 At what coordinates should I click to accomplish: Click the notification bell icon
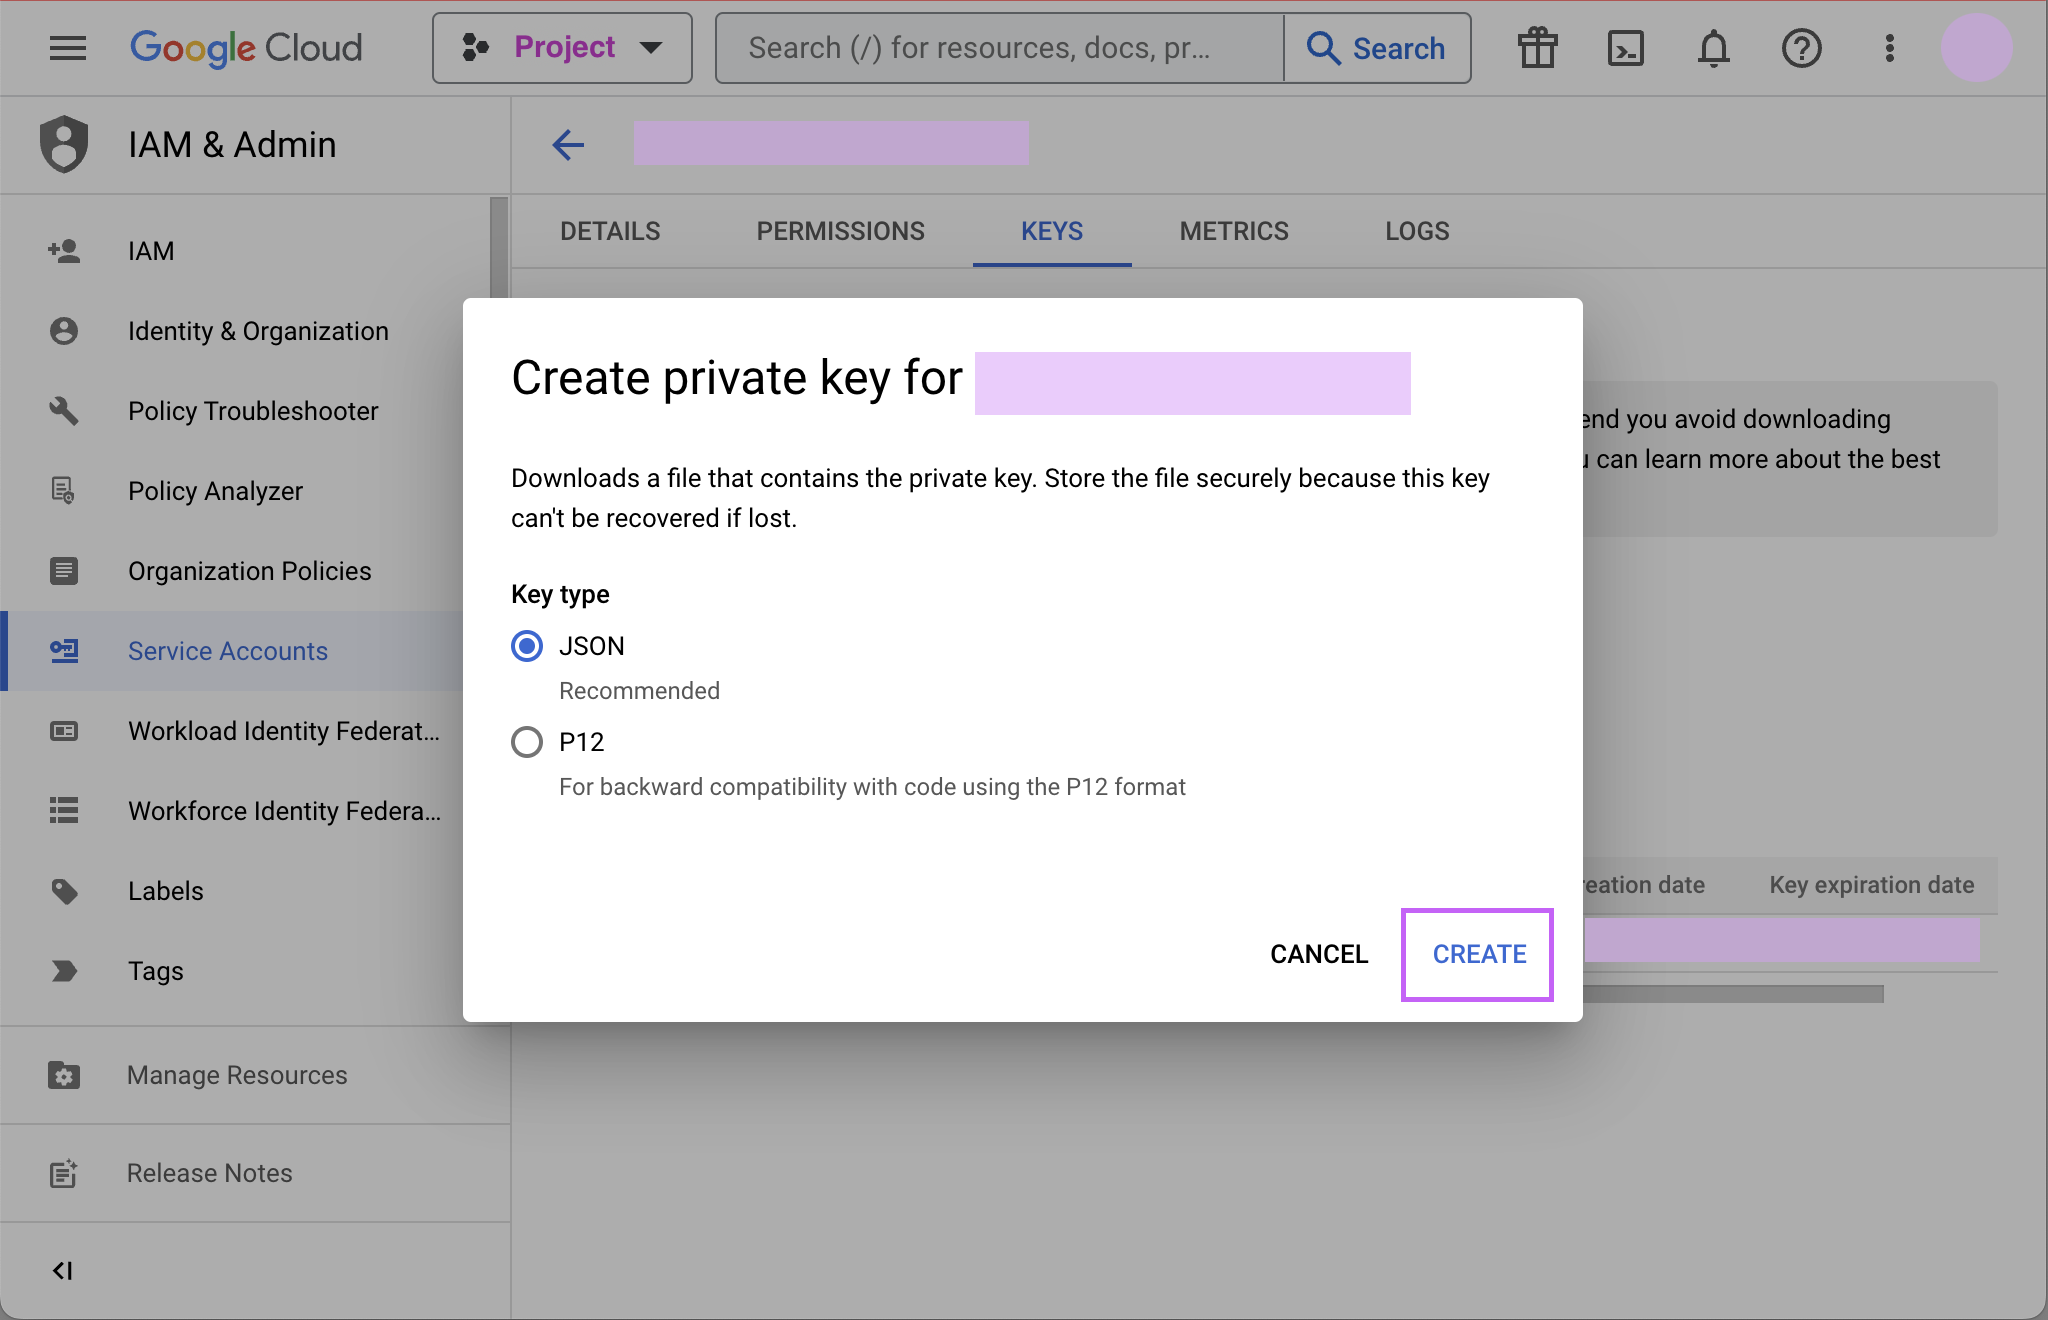tap(1714, 46)
